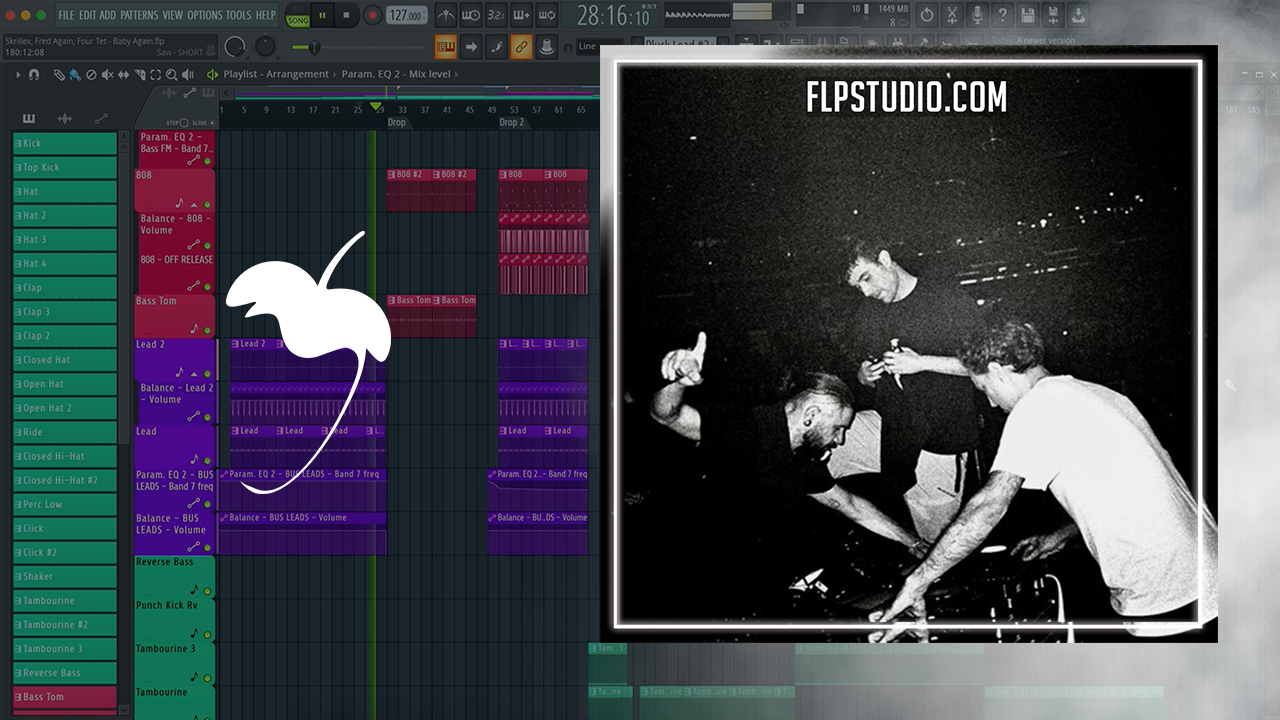Select the Kick pattern in picker
The image size is (1280, 720).
click(x=65, y=143)
